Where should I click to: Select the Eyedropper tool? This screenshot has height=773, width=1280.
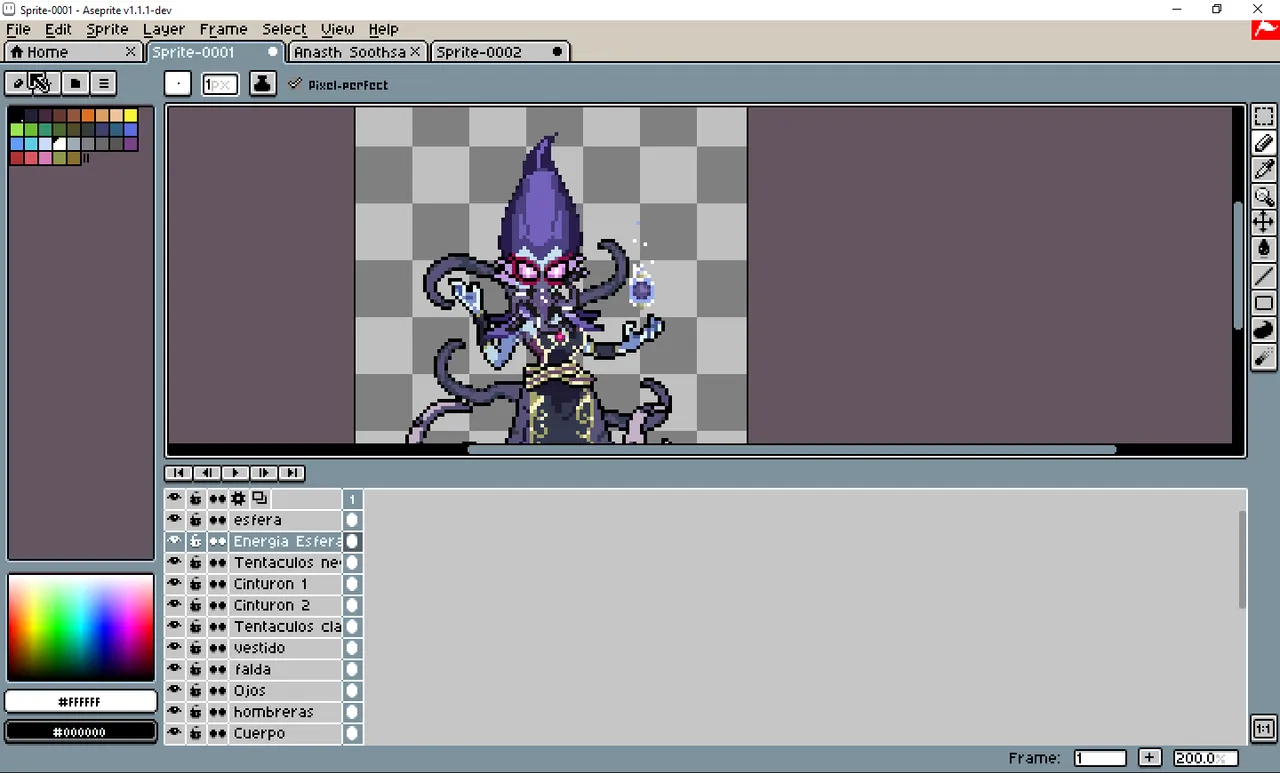[x=1264, y=170]
